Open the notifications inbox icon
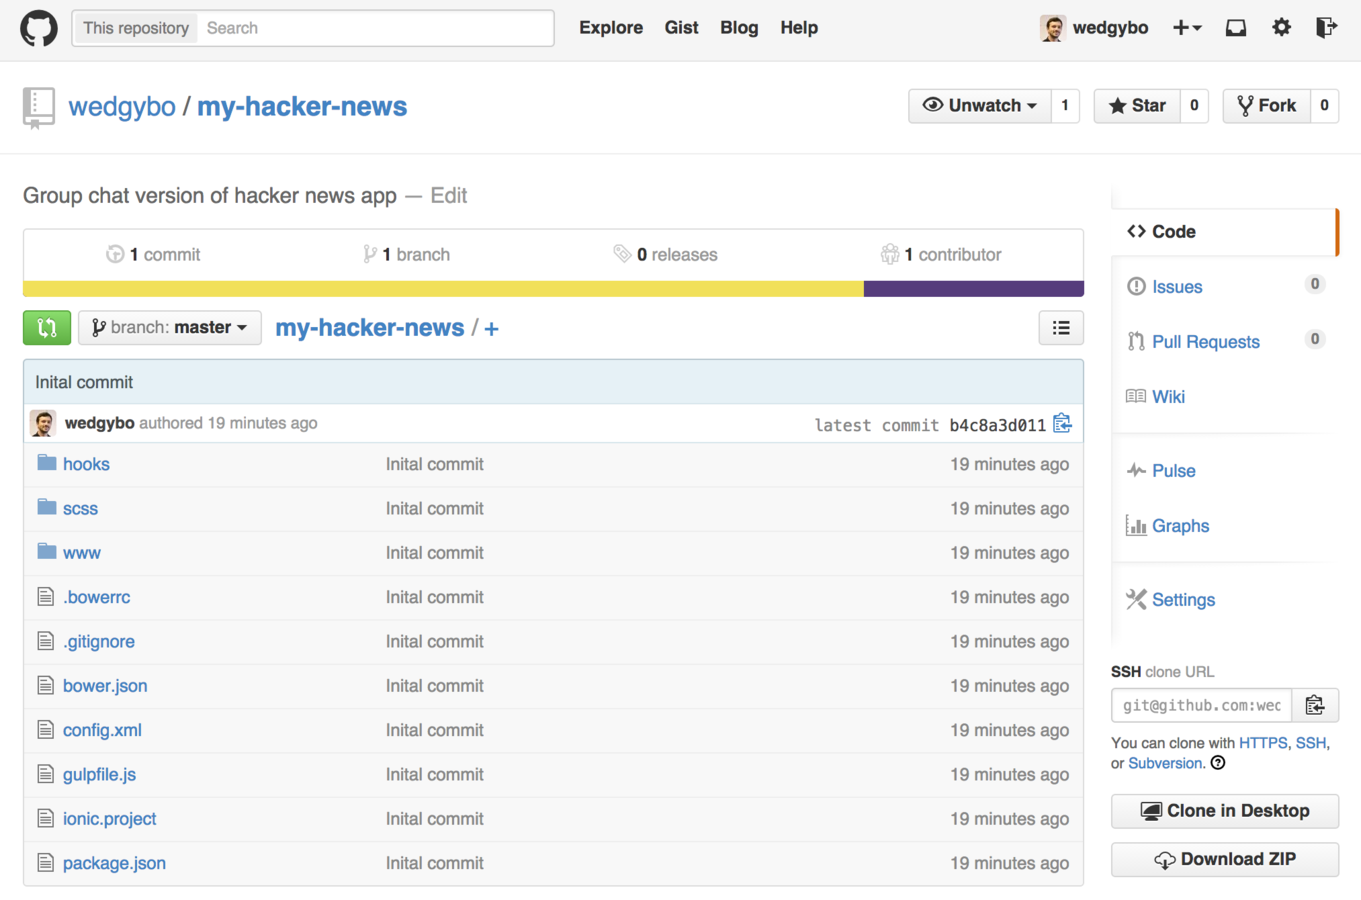This screenshot has width=1361, height=900. pos(1236,28)
